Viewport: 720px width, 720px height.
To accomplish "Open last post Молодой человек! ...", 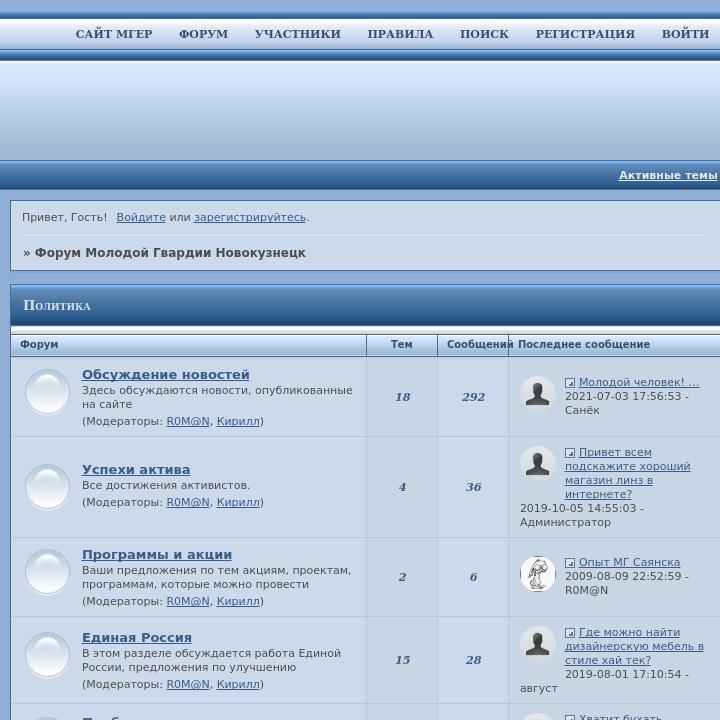I will 639,382.
